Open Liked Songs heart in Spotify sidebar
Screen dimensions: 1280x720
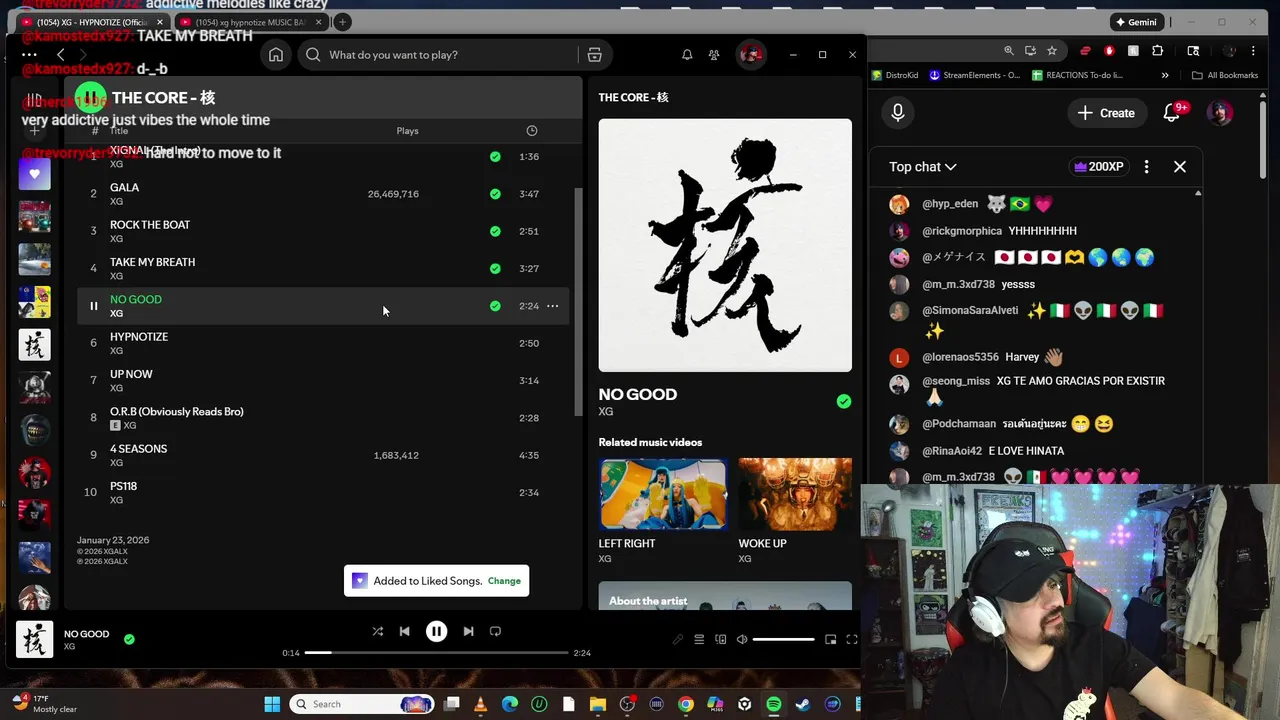pos(34,173)
